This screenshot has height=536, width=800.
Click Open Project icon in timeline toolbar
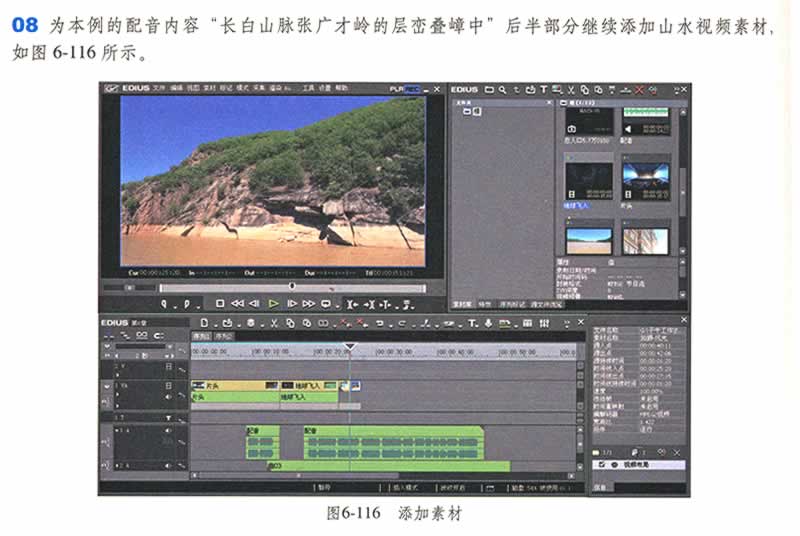pyautogui.click(x=228, y=323)
